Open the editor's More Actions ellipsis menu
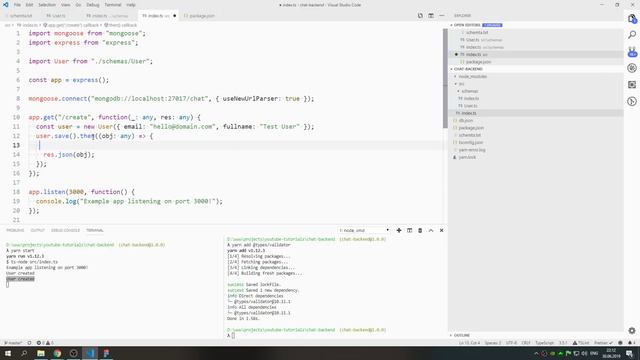The image size is (640, 360). pyautogui.click(x=442, y=16)
